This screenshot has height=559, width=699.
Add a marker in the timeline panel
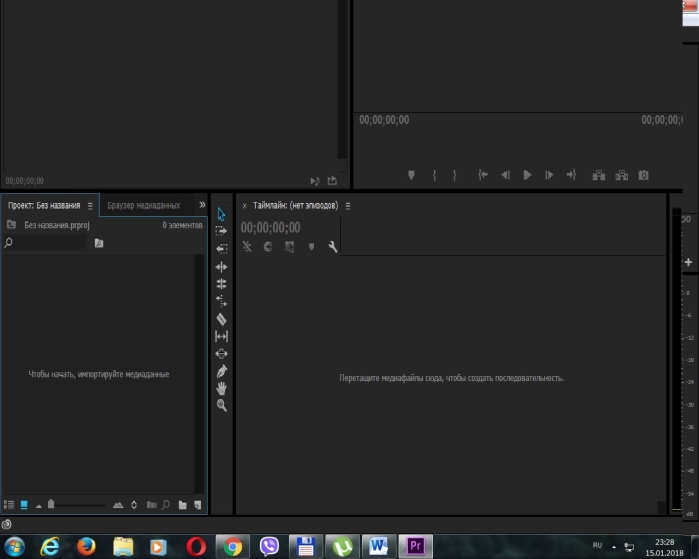pyautogui.click(x=312, y=247)
